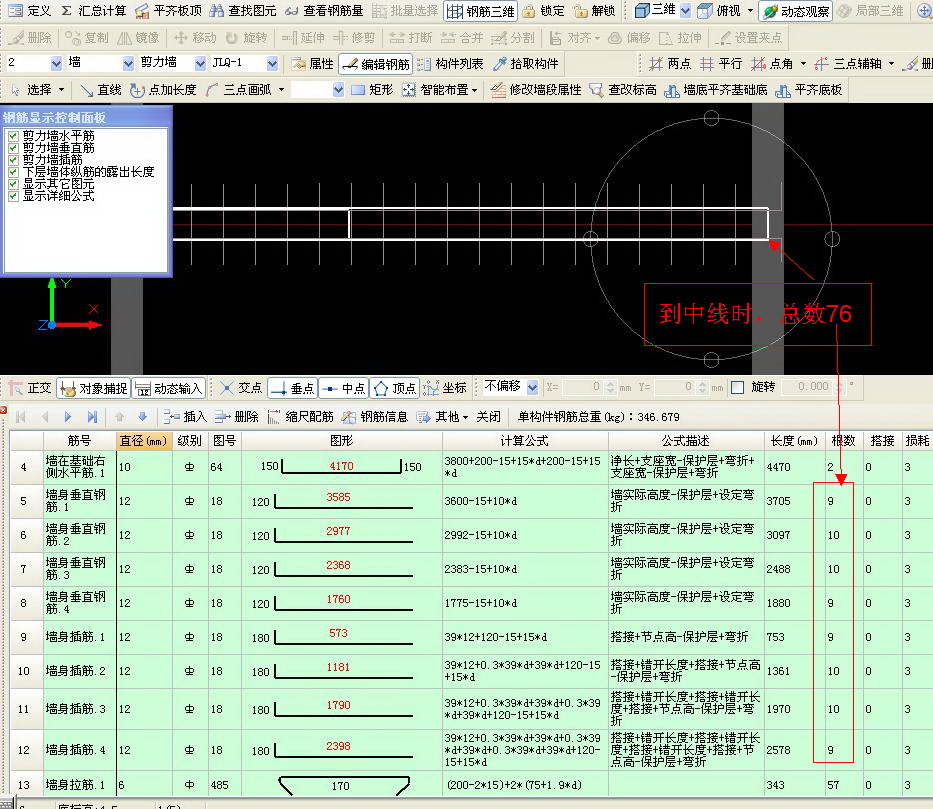This screenshot has height=809, width=933.
Task: Go to first rebar record
Action: point(20,416)
